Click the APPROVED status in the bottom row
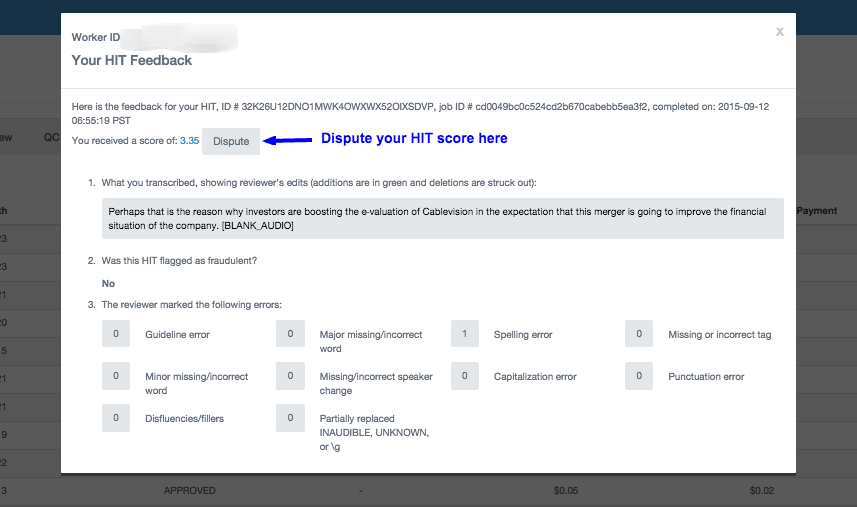The width and height of the screenshot is (857, 507). click(189, 491)
